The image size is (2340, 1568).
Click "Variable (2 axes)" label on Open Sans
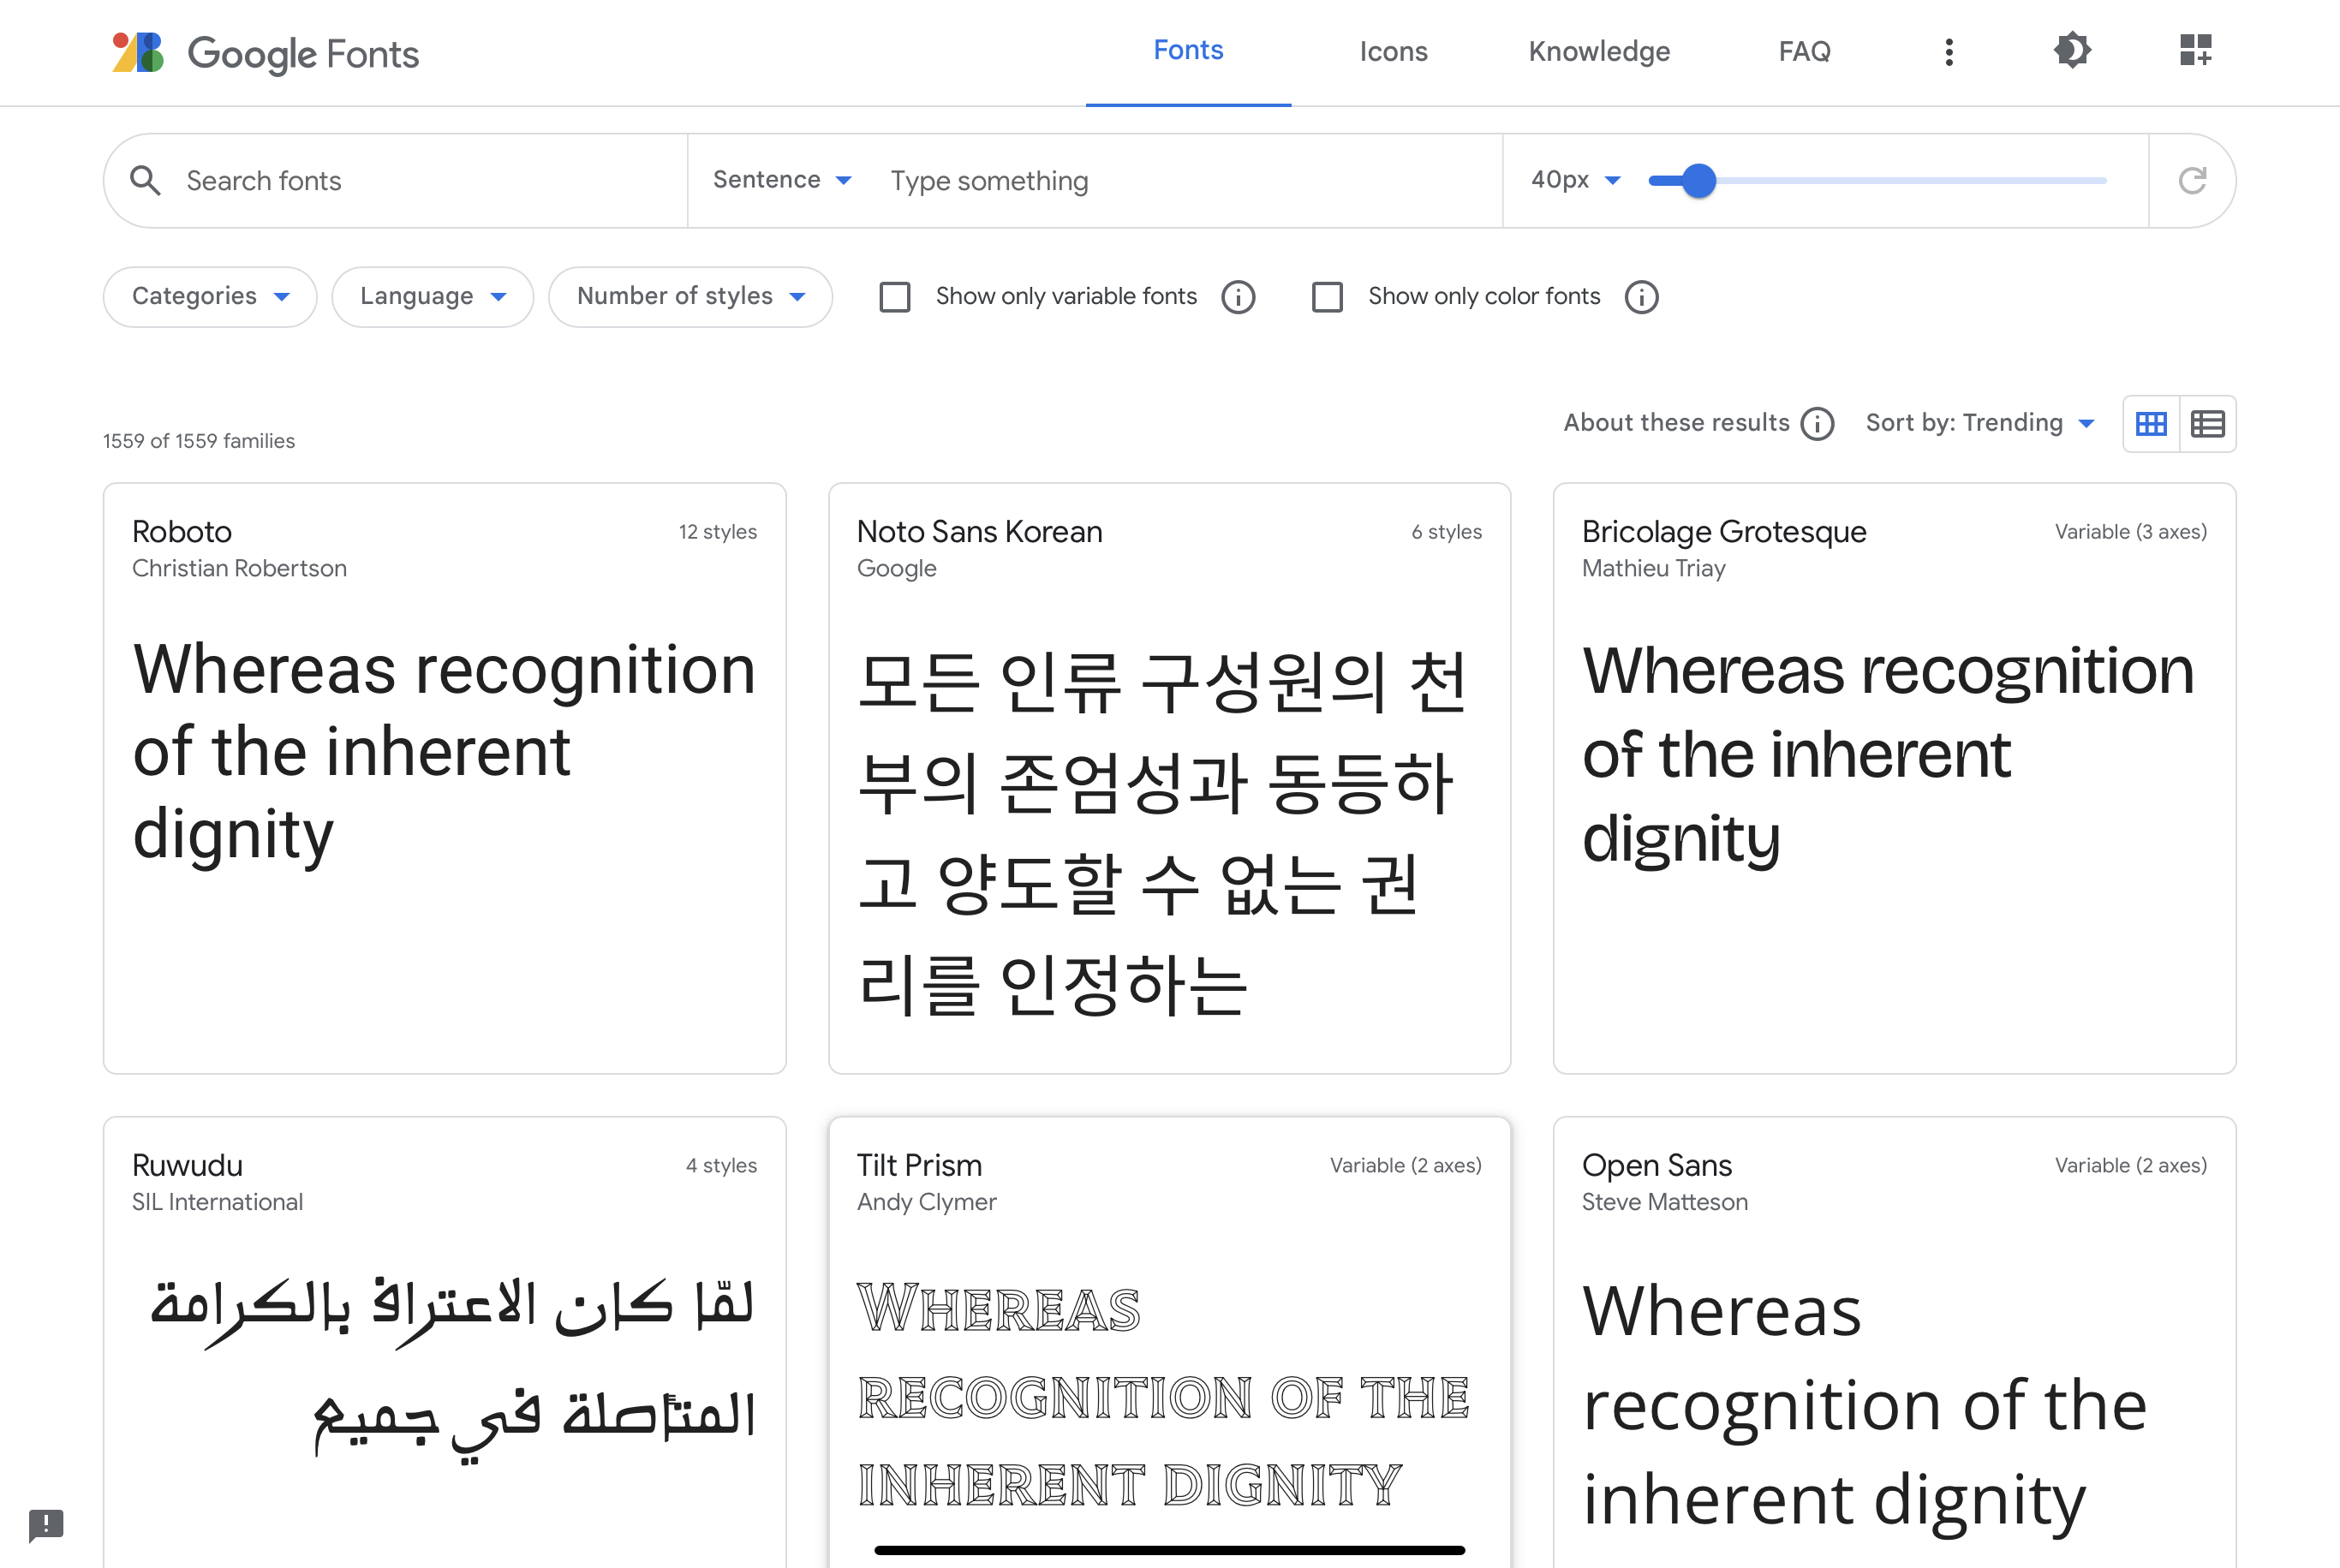(x=2130, y=1166)
